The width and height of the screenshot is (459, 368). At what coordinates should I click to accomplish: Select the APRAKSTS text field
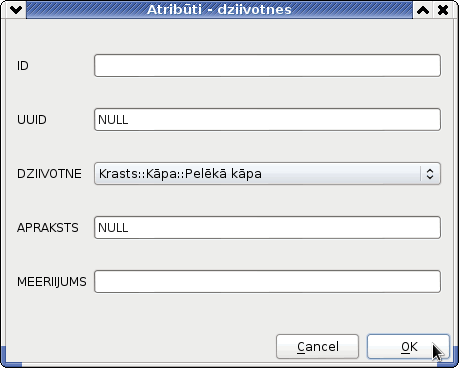pos(267,228)
